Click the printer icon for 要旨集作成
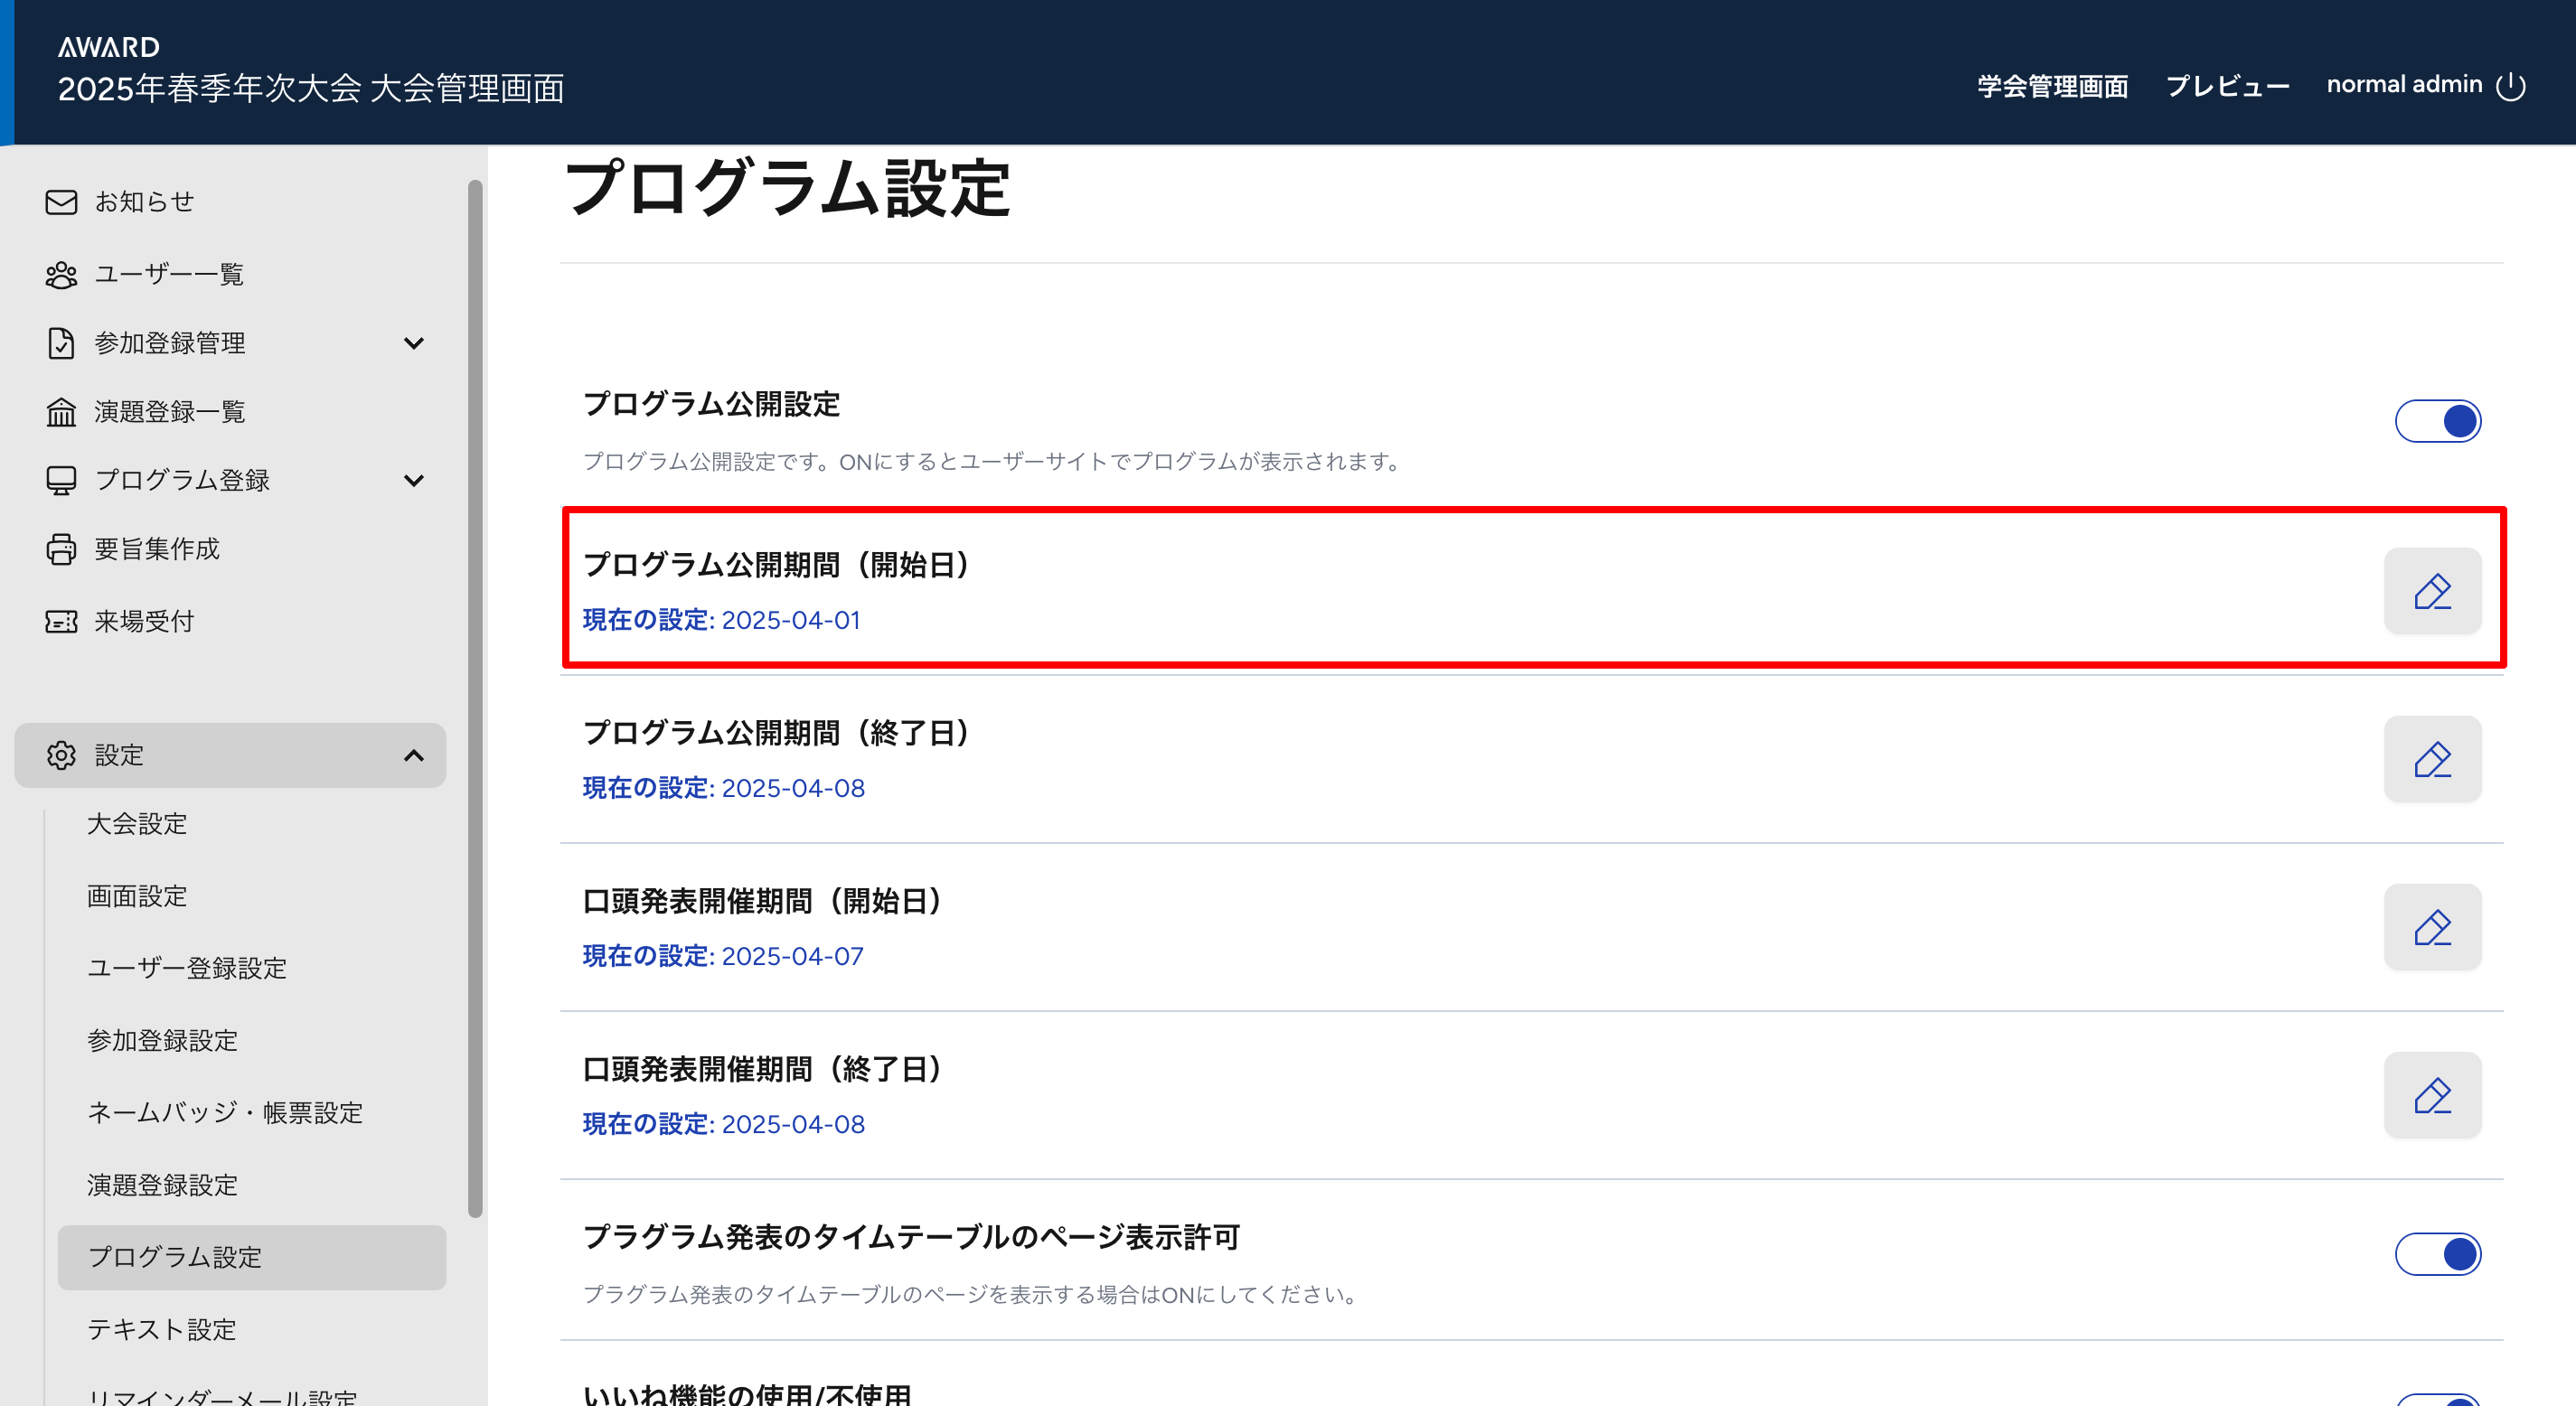This screenshot has height=1406, width=2576. coord(61,549)
